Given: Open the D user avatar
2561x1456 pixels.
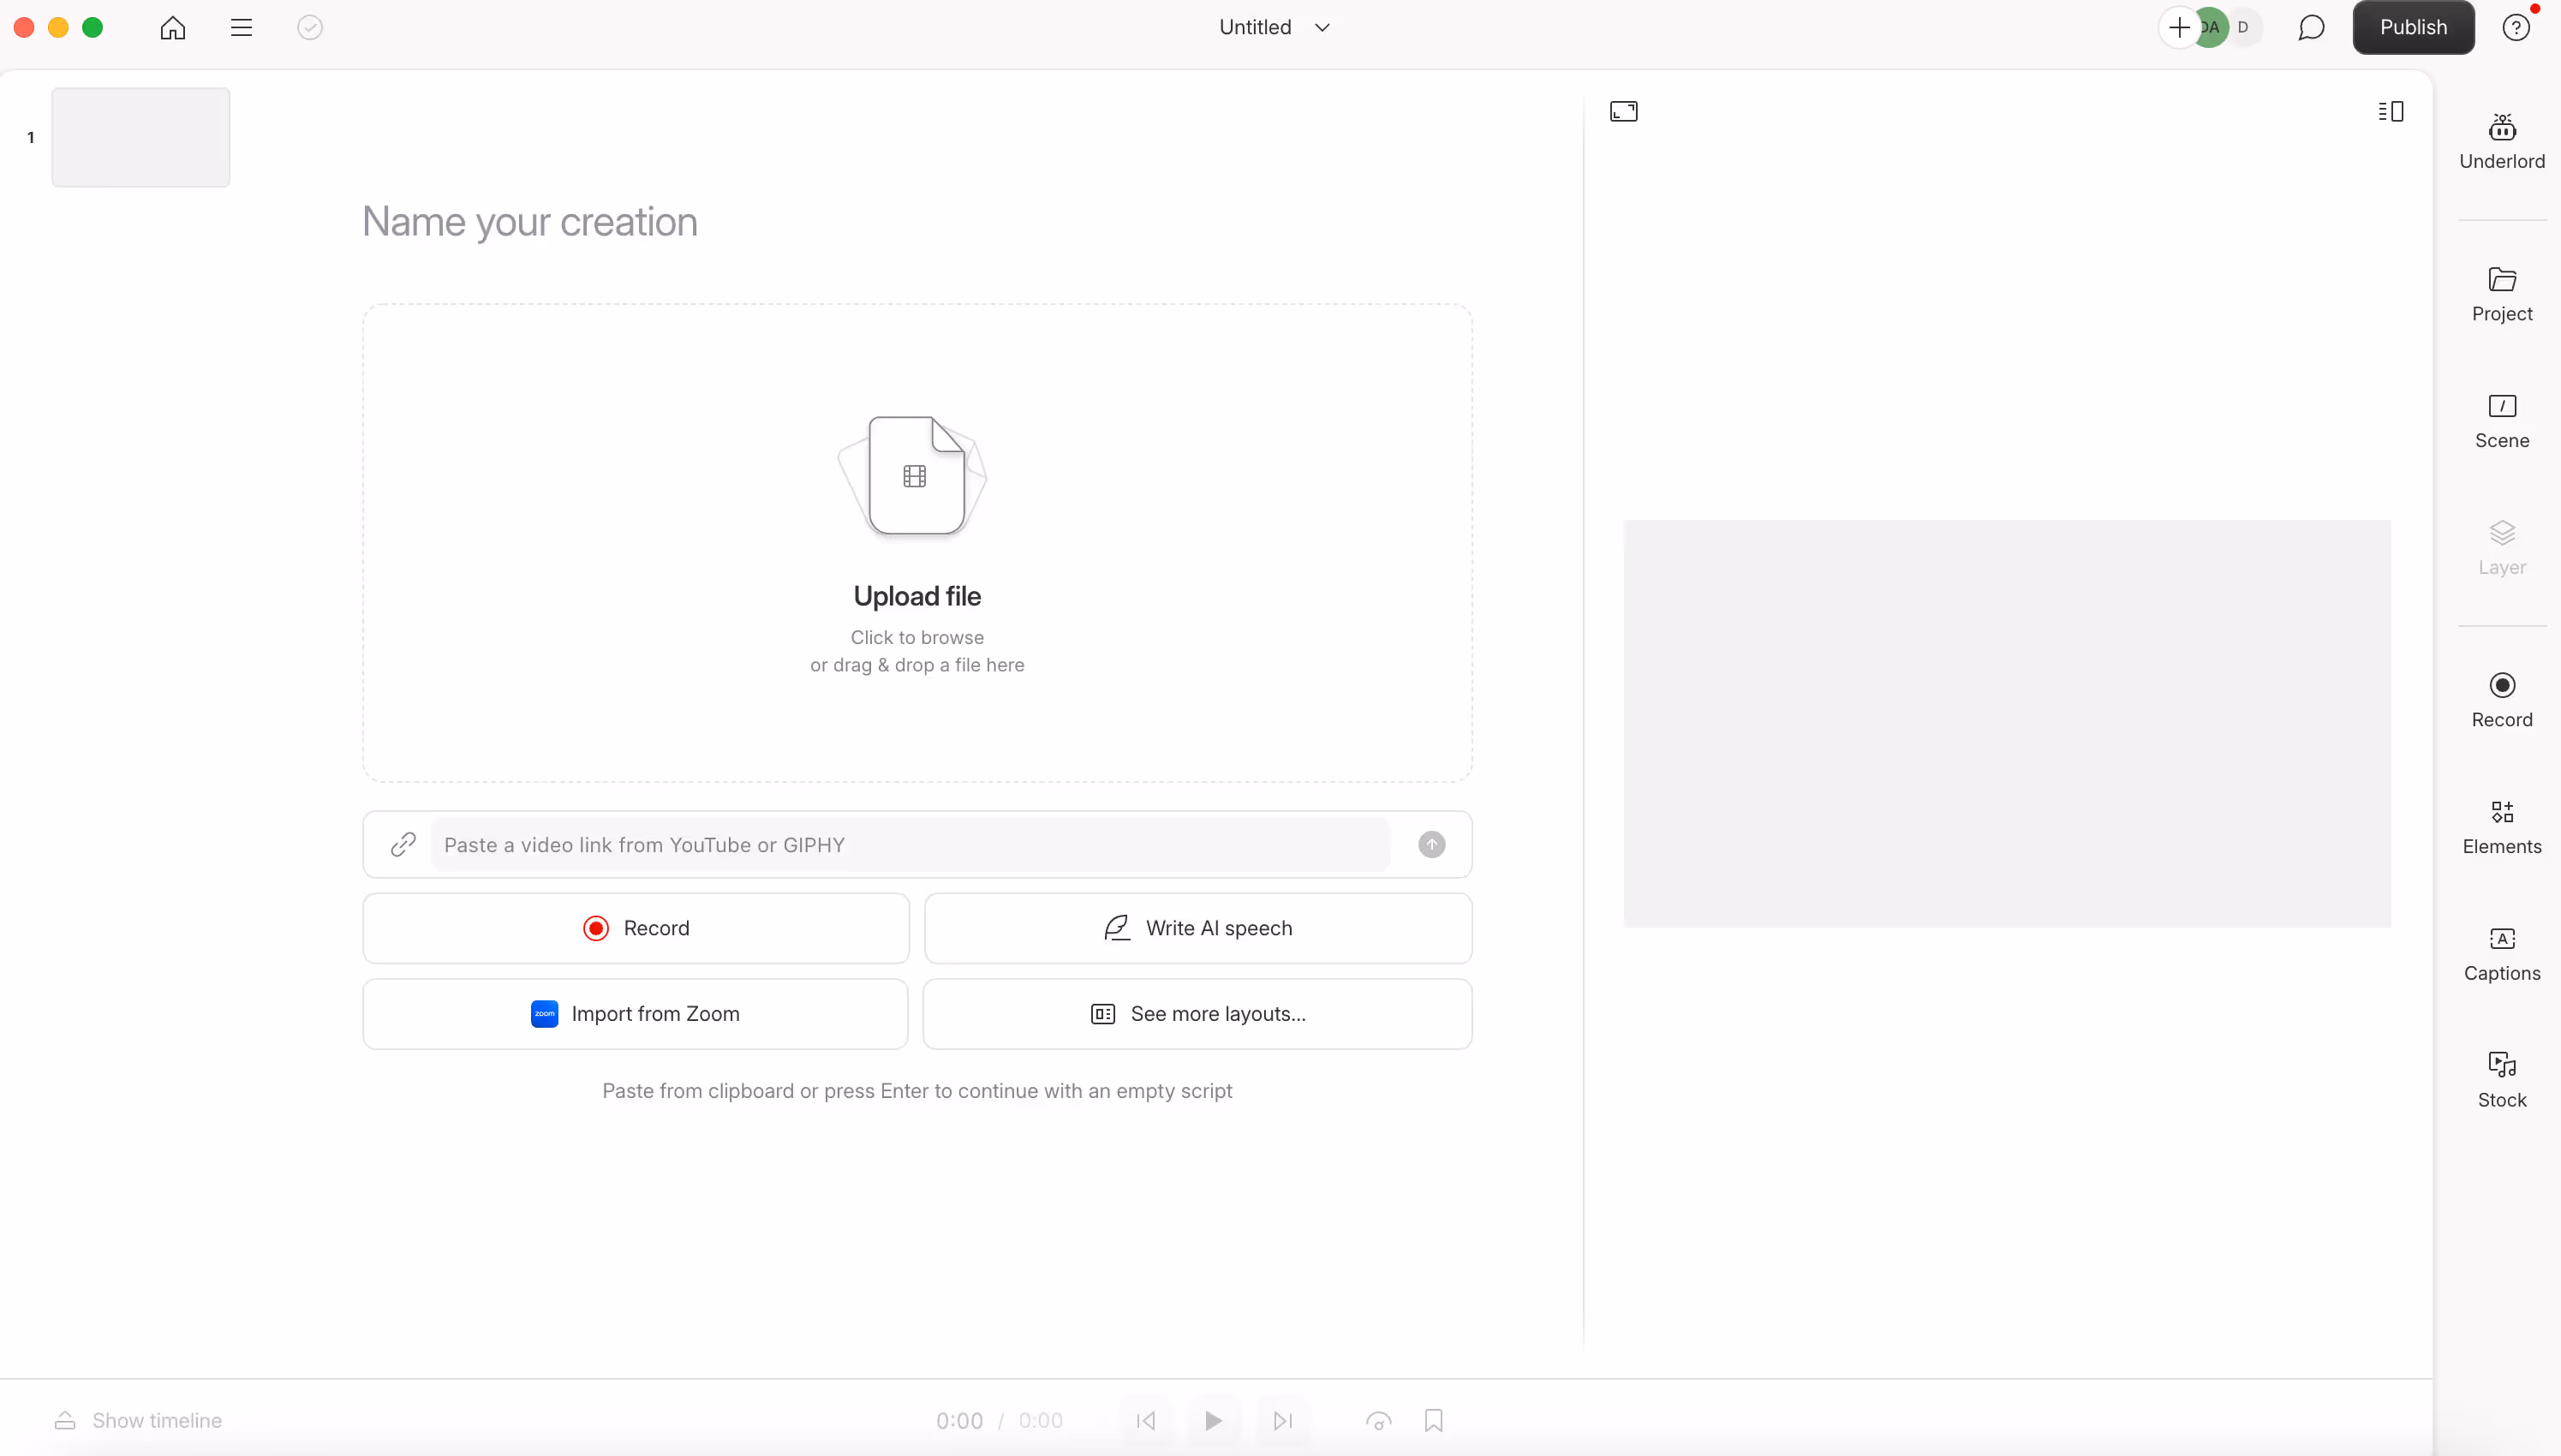Looking at the screenshot, I should tap(2243, 28).
